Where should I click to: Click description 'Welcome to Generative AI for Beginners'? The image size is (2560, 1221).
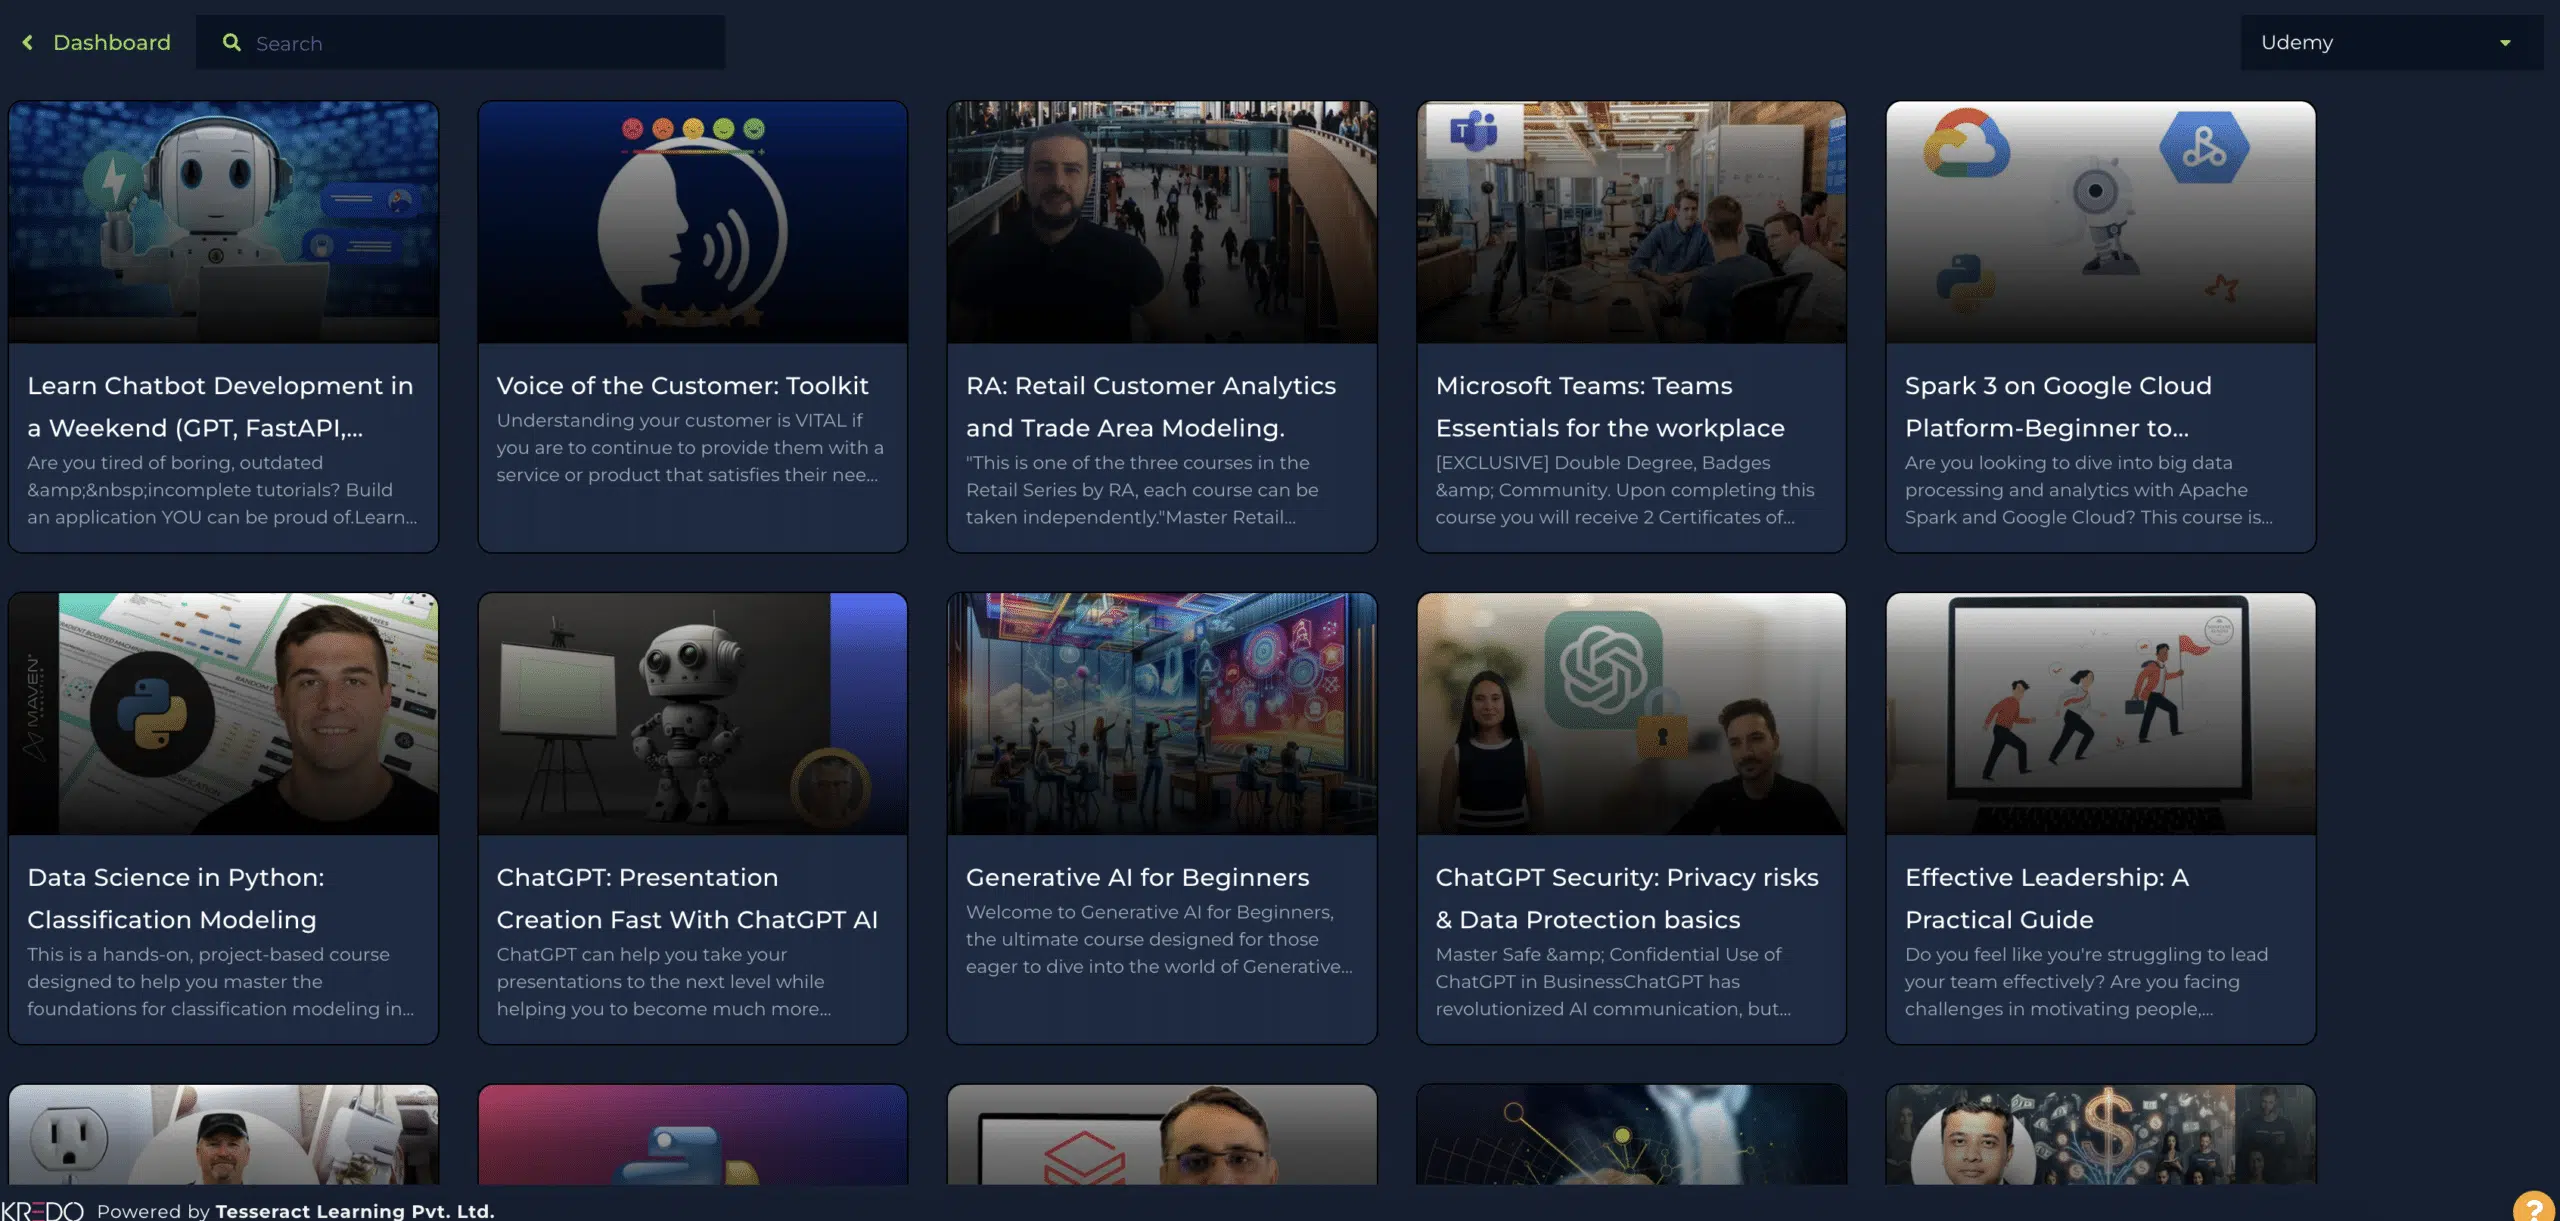pos(1159,939)
